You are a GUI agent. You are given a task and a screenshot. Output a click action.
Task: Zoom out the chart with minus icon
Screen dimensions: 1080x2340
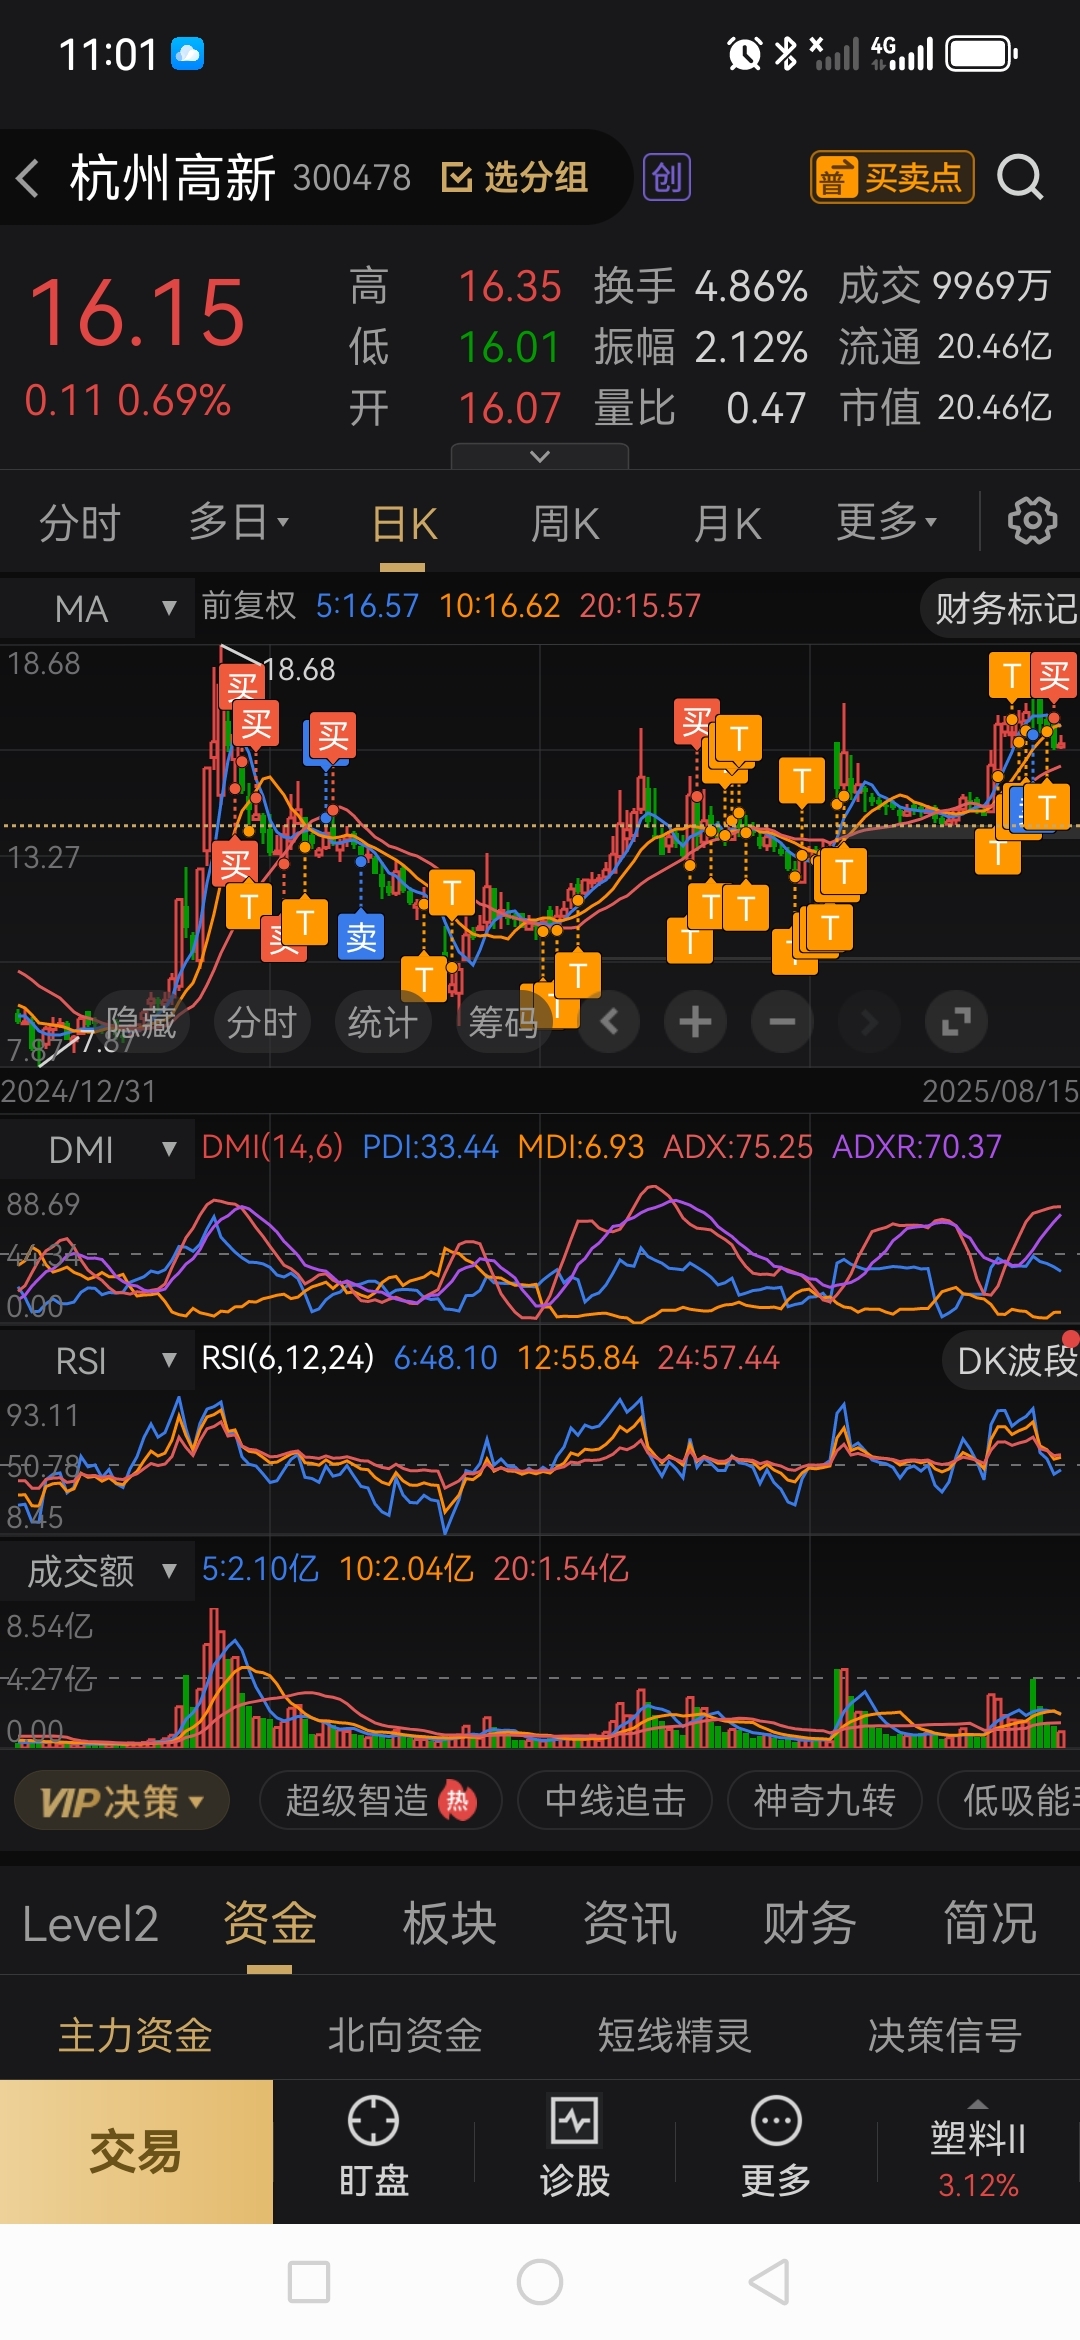tap(782, 1022)
